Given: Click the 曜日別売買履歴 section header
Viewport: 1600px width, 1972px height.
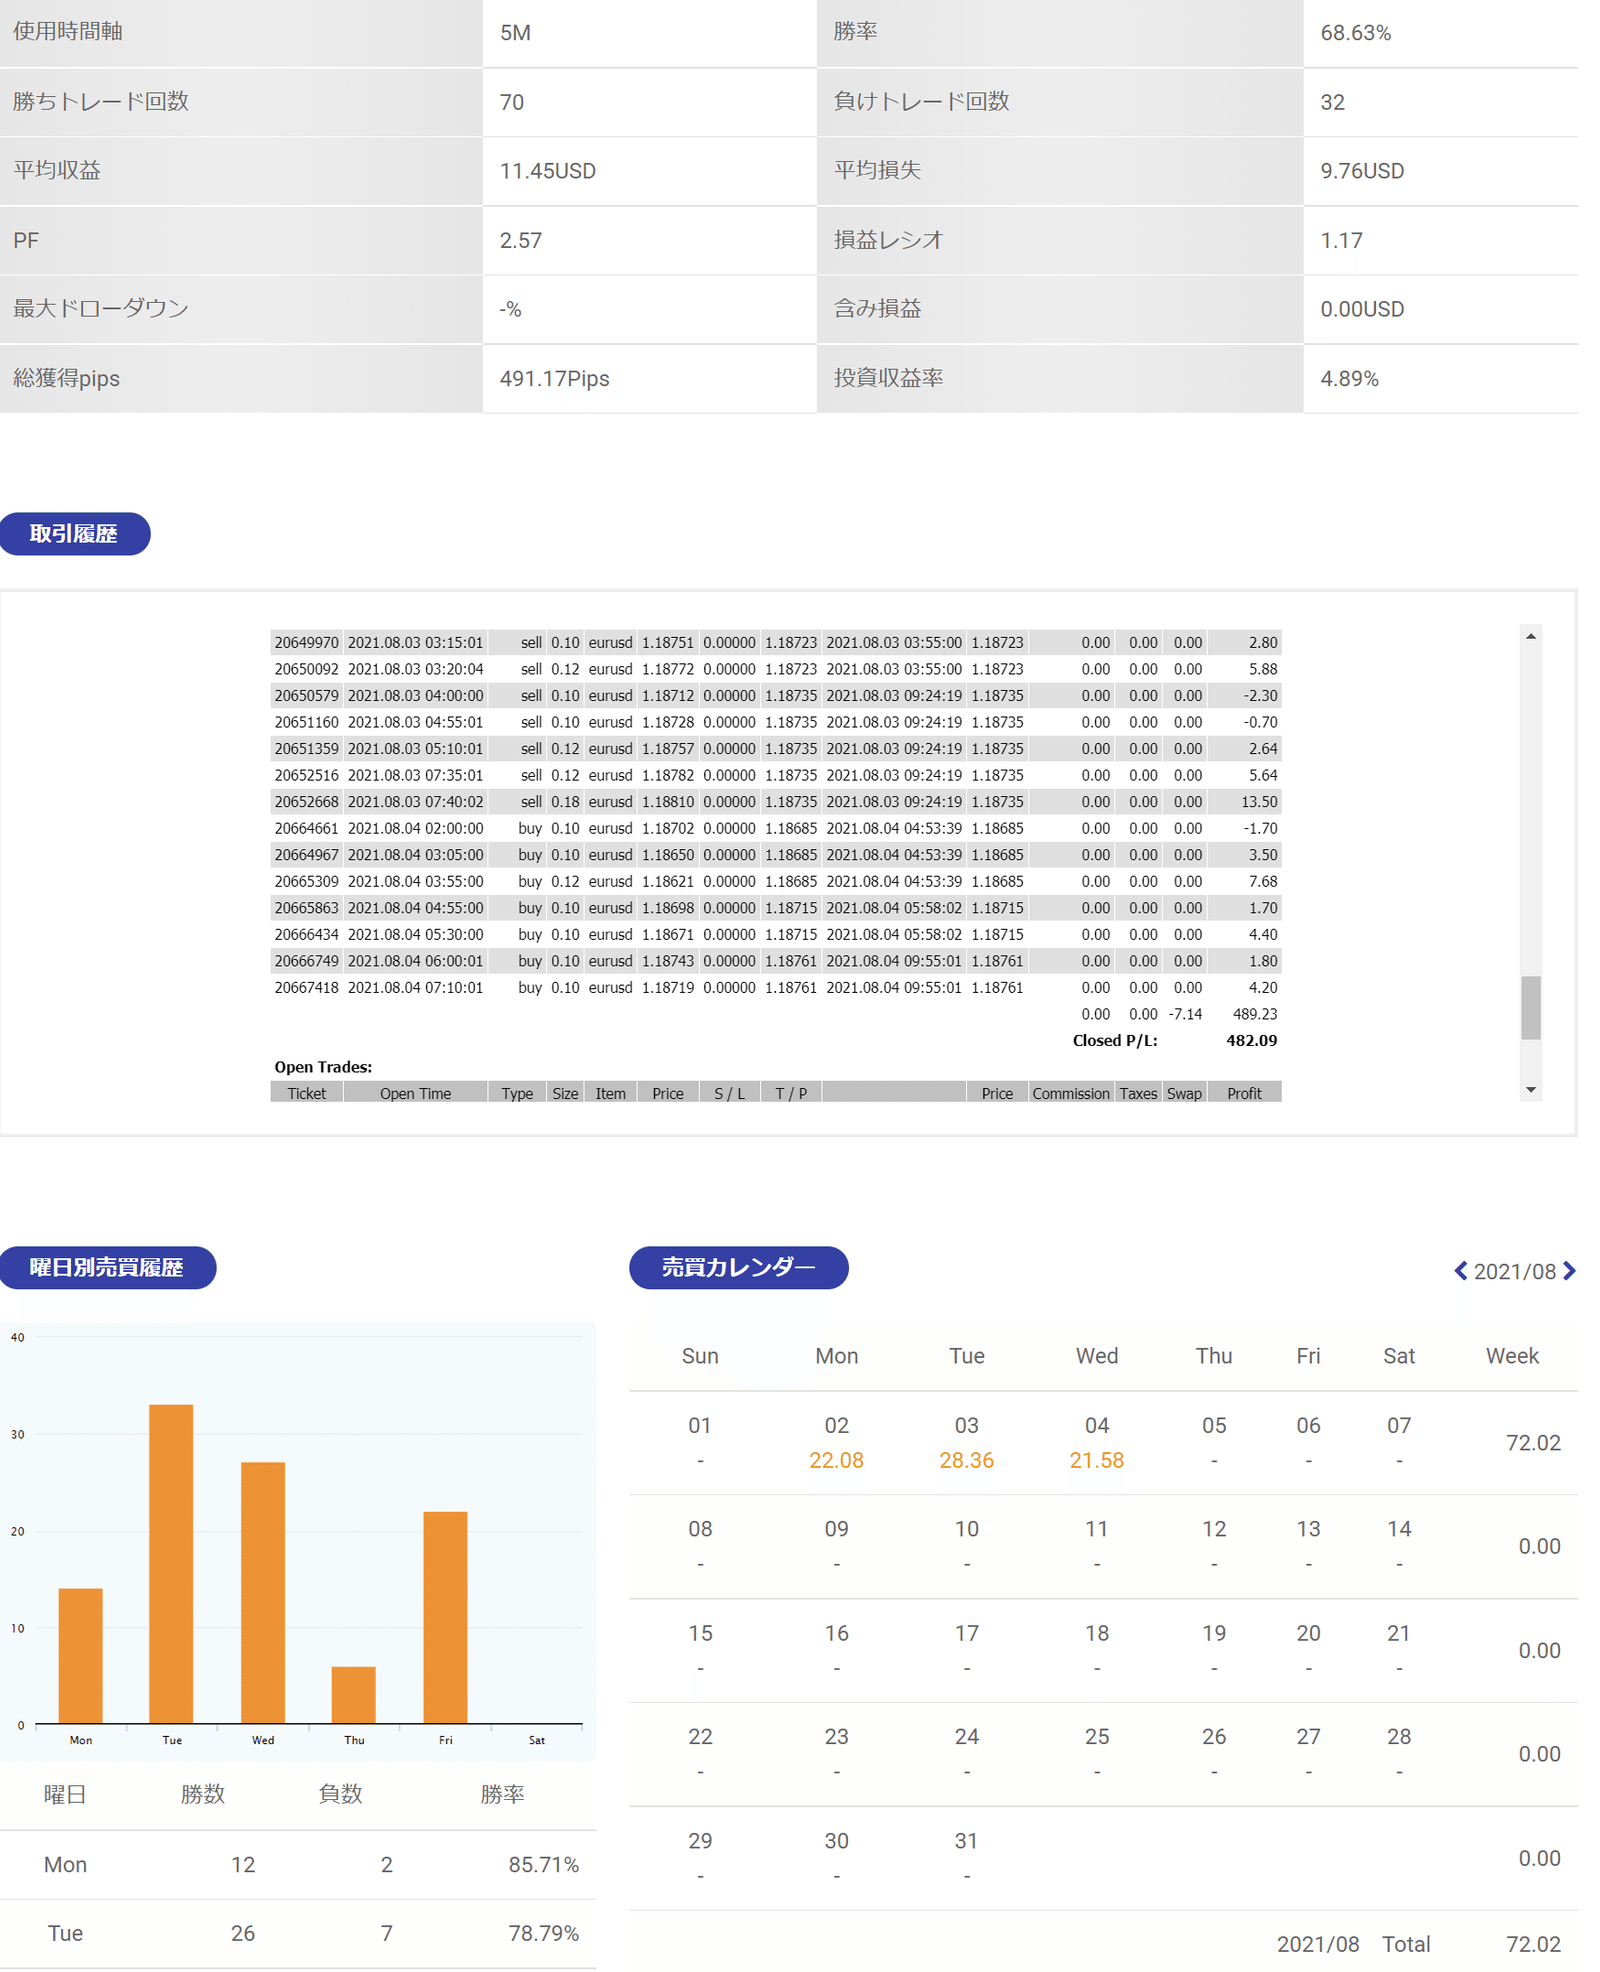Looking at the screenshot, I should pyautogui.click(x=108, y=1268).
